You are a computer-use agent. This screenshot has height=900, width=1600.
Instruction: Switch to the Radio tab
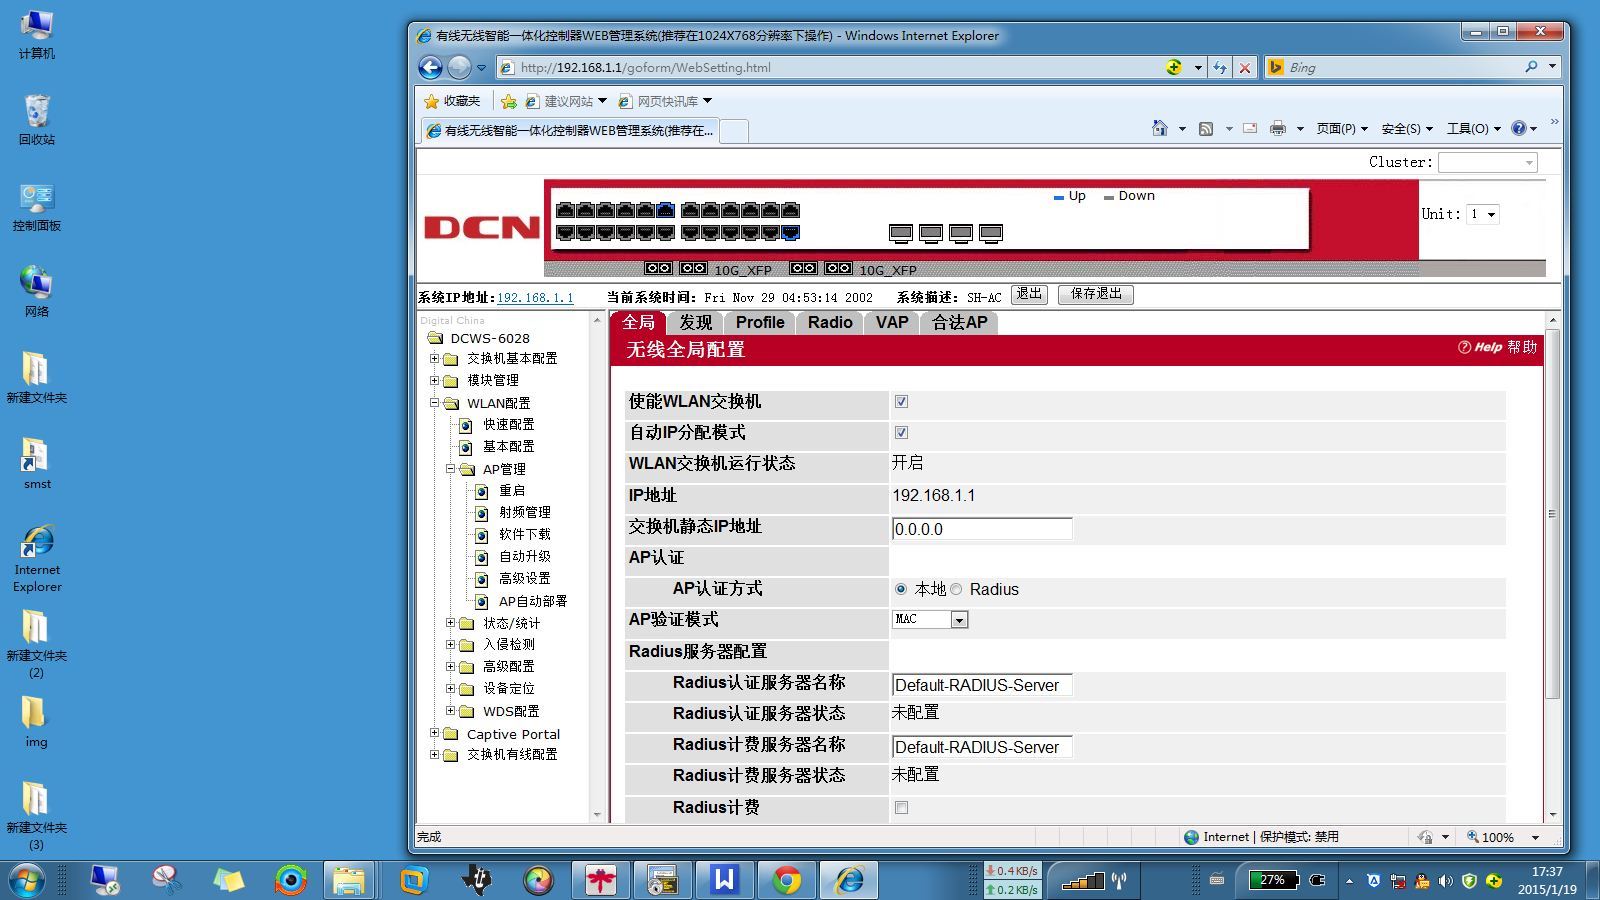(830, 322)
